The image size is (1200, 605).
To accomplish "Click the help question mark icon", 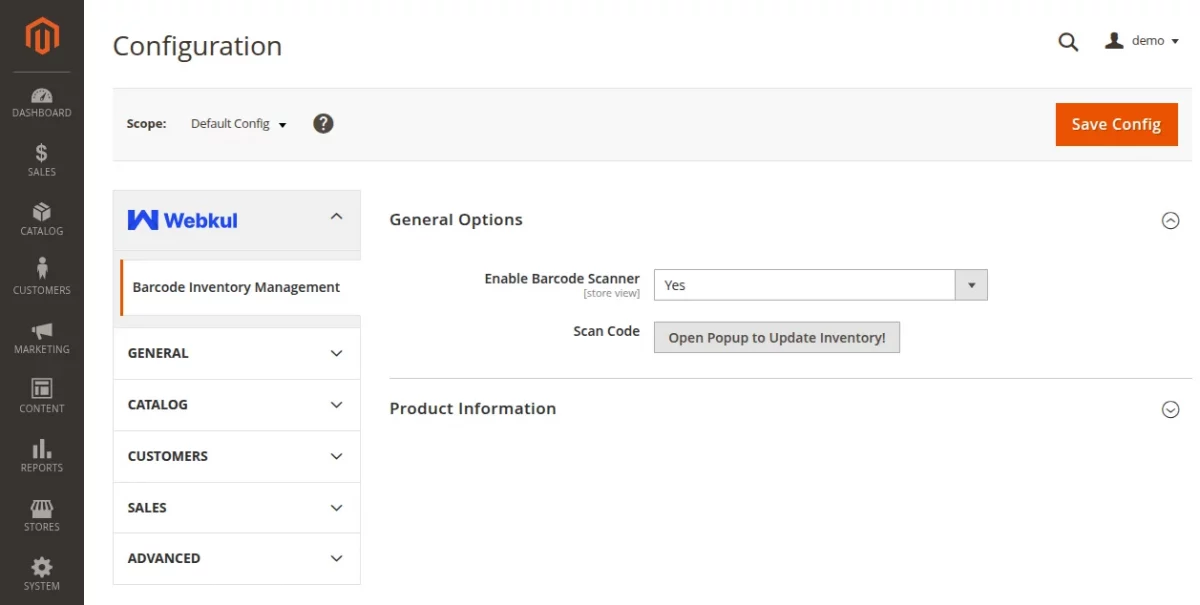I will coord(323,123).
